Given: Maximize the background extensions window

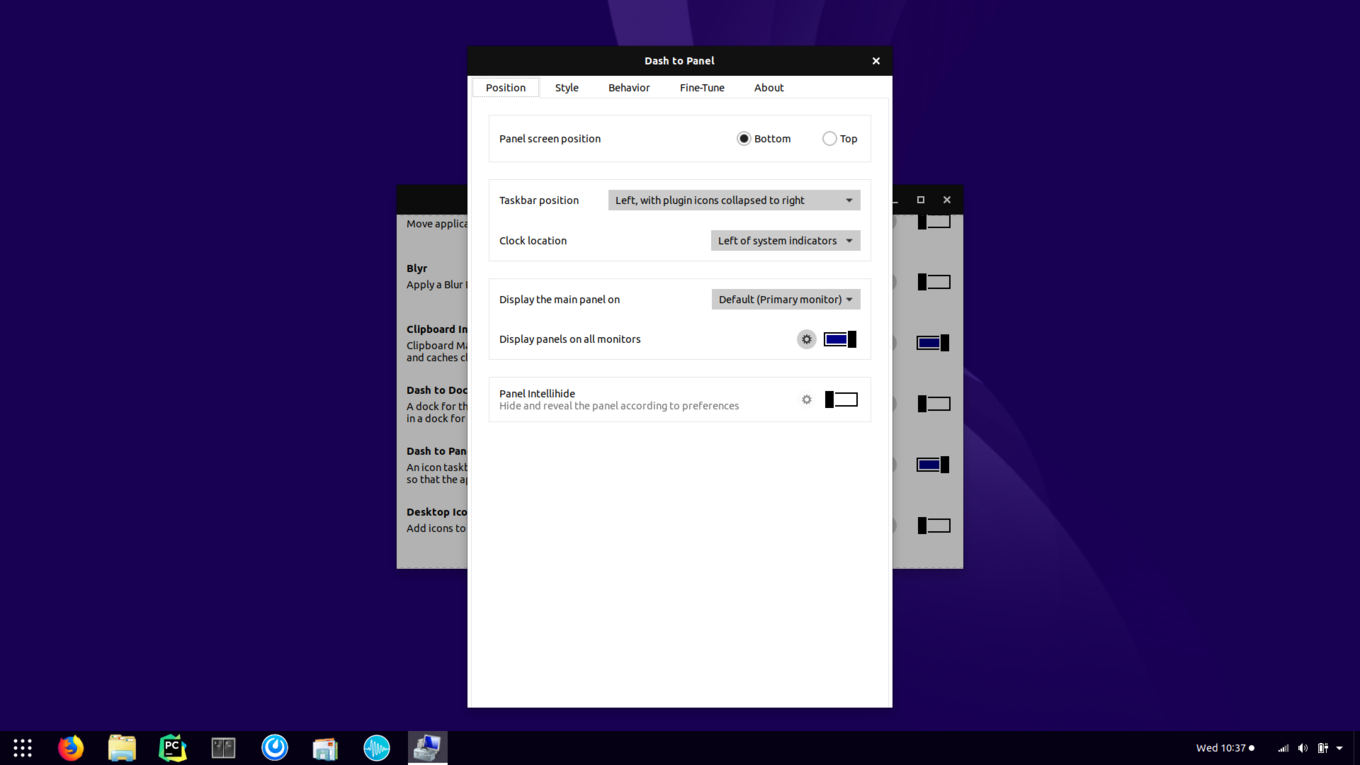Looking at the screenshot, I should [921, 200].
